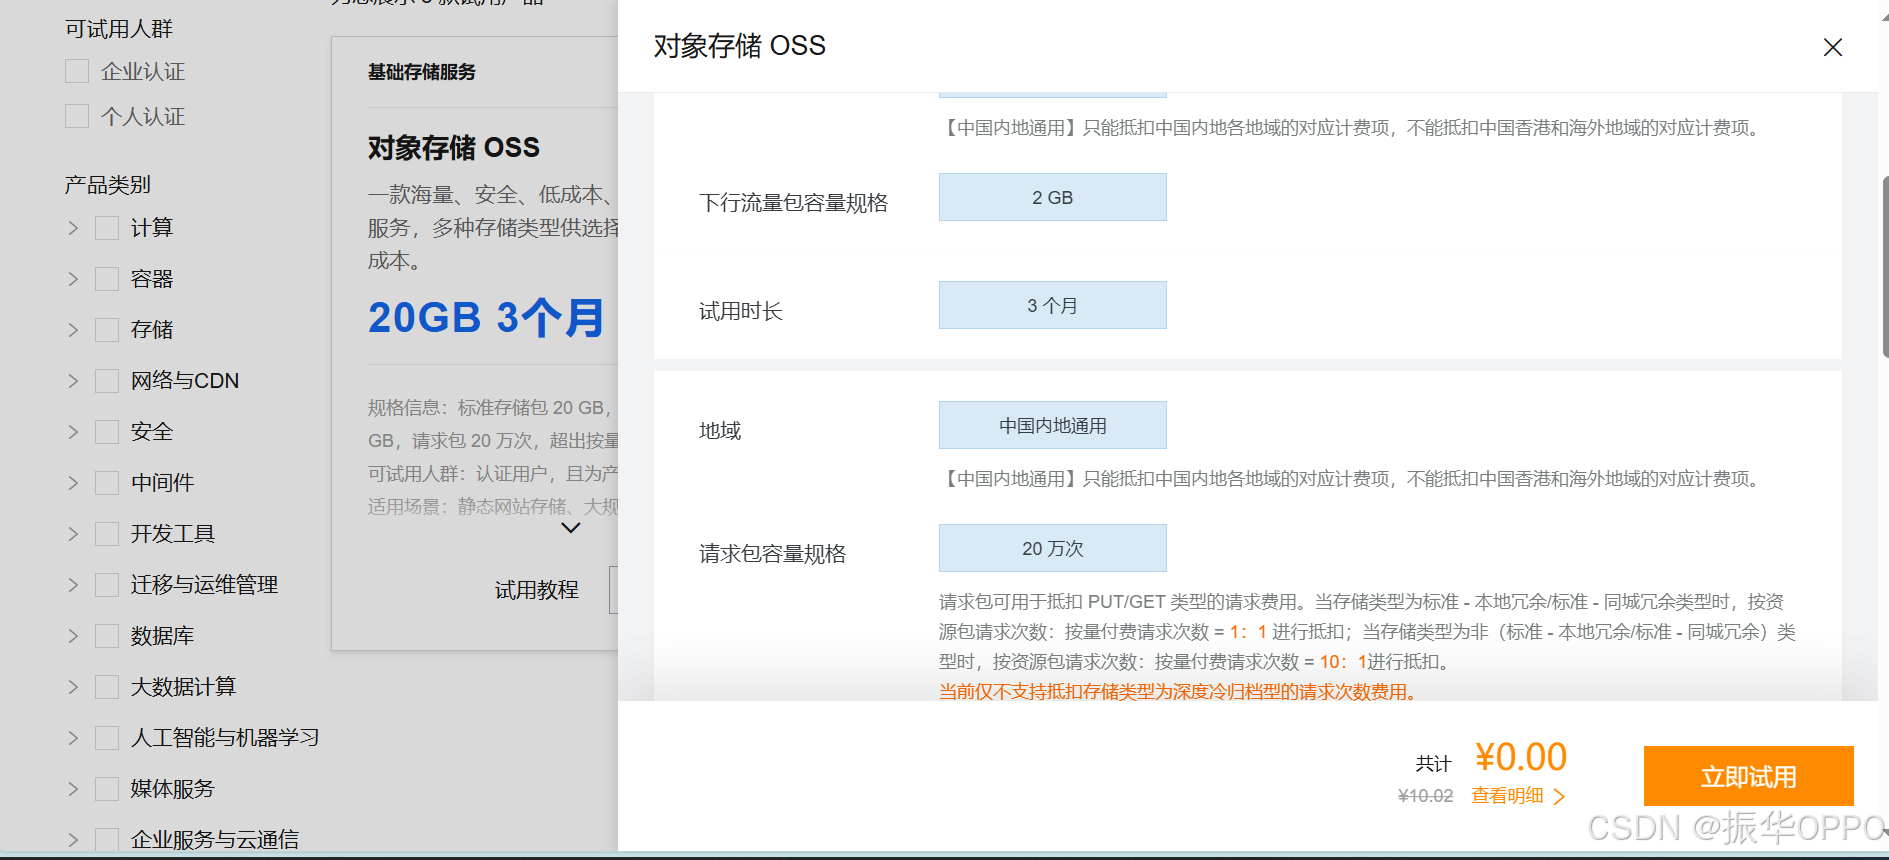Close the 对象存储 OSS panel
1889x860 pixels.
pos(1832,47)
